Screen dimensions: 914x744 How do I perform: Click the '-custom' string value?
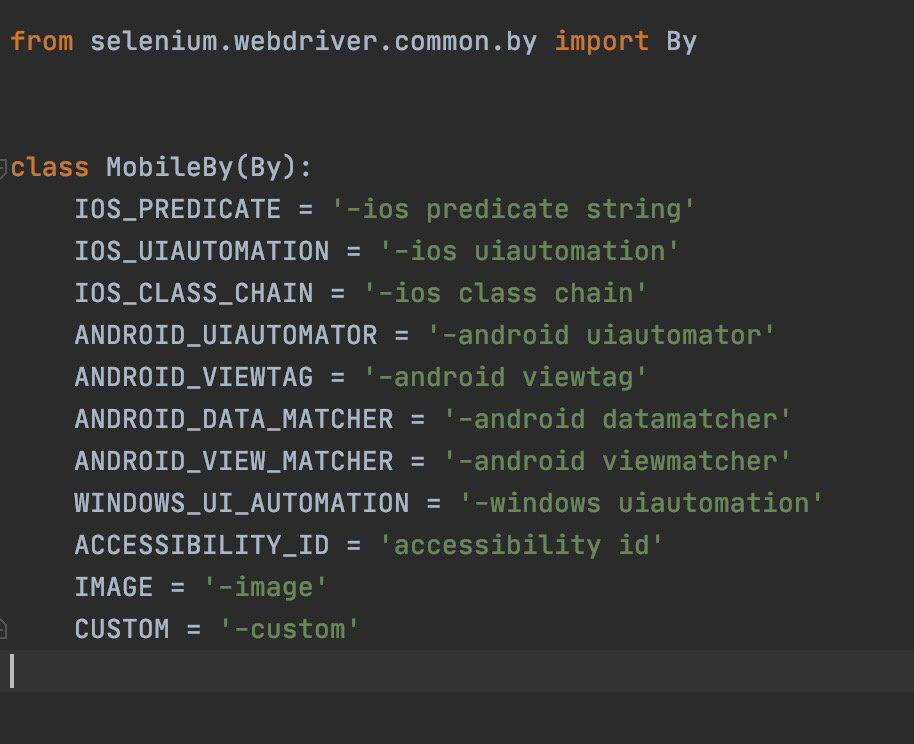point(289,629)
